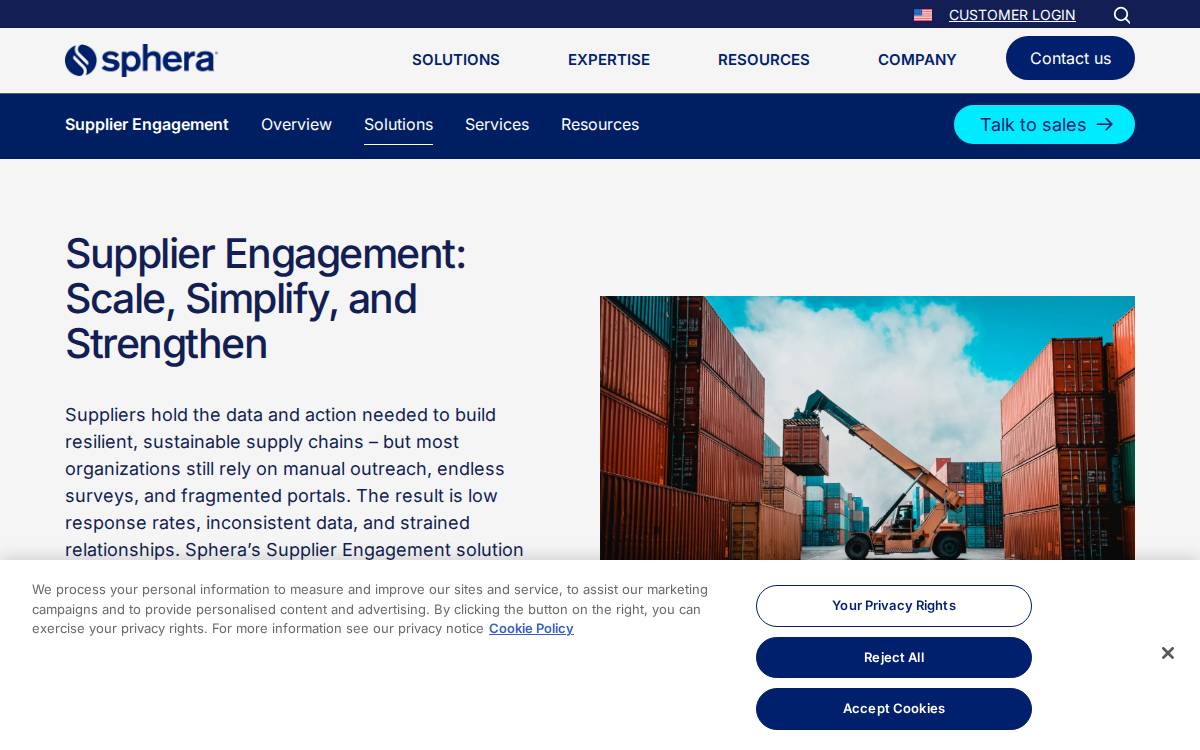Select the US flag region icon
Screen dimensions: 1200x750
[x=923, y=15]
